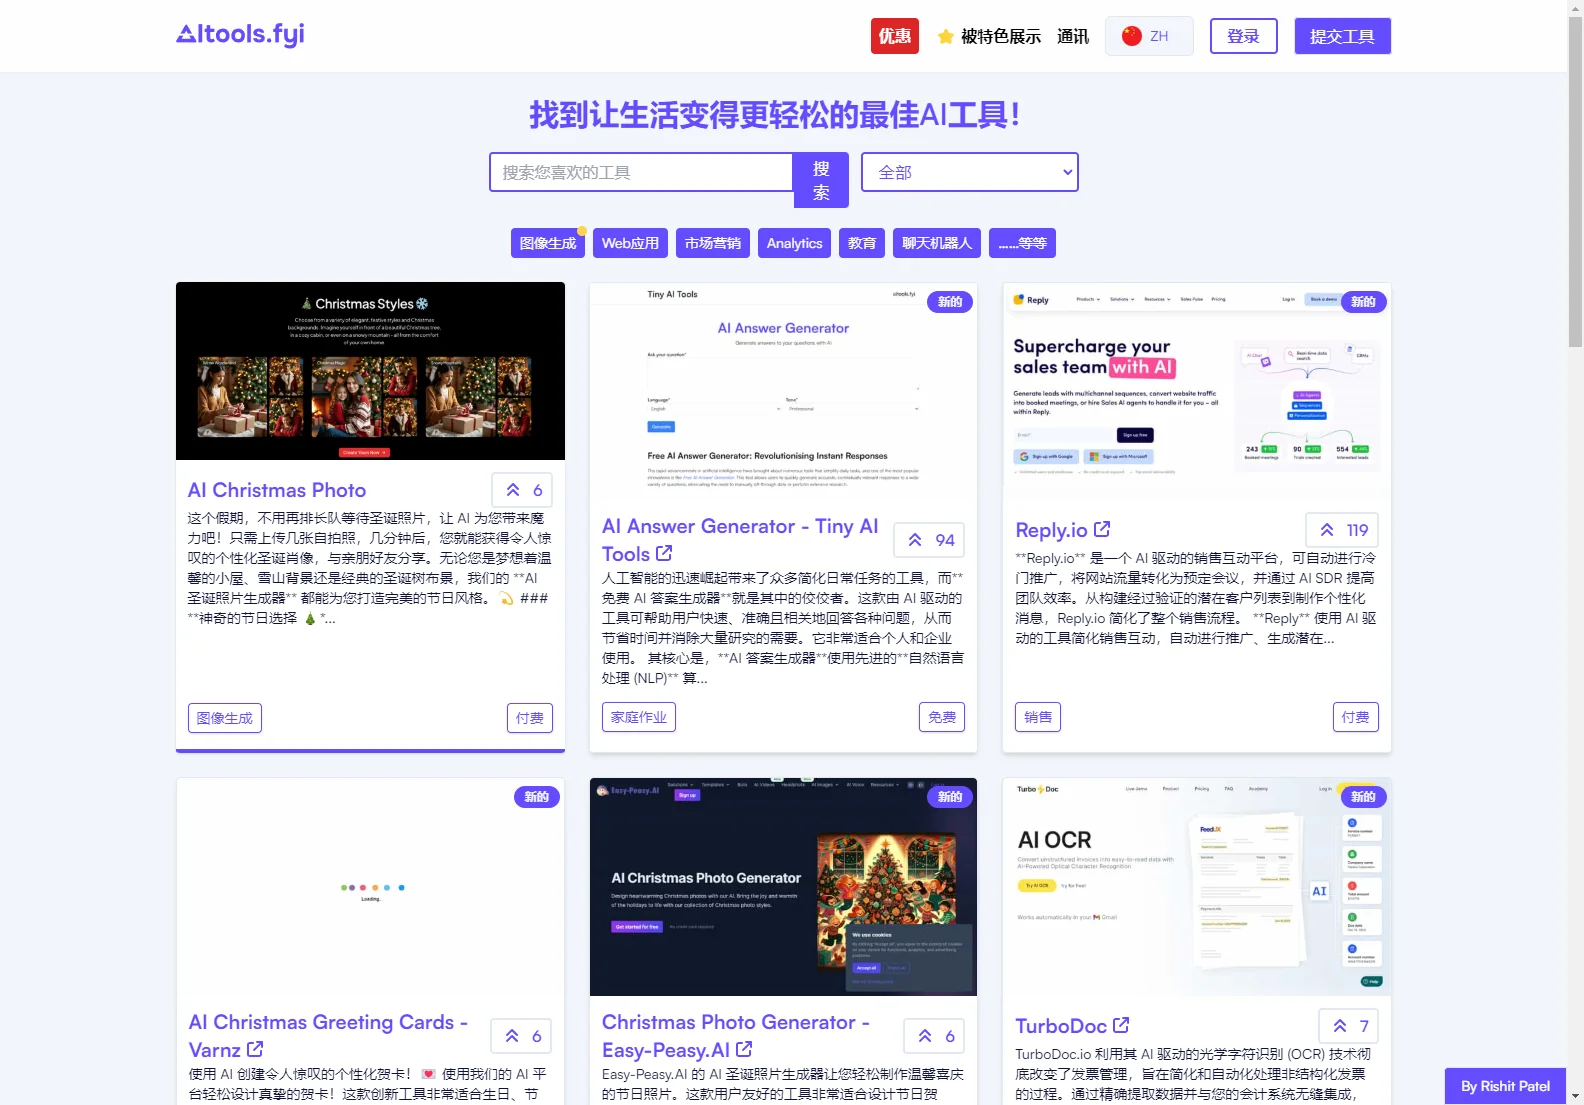Click the scrollbar up arrow
This screenshot has height=1105, width=1584.
(x=1575, y=8)
